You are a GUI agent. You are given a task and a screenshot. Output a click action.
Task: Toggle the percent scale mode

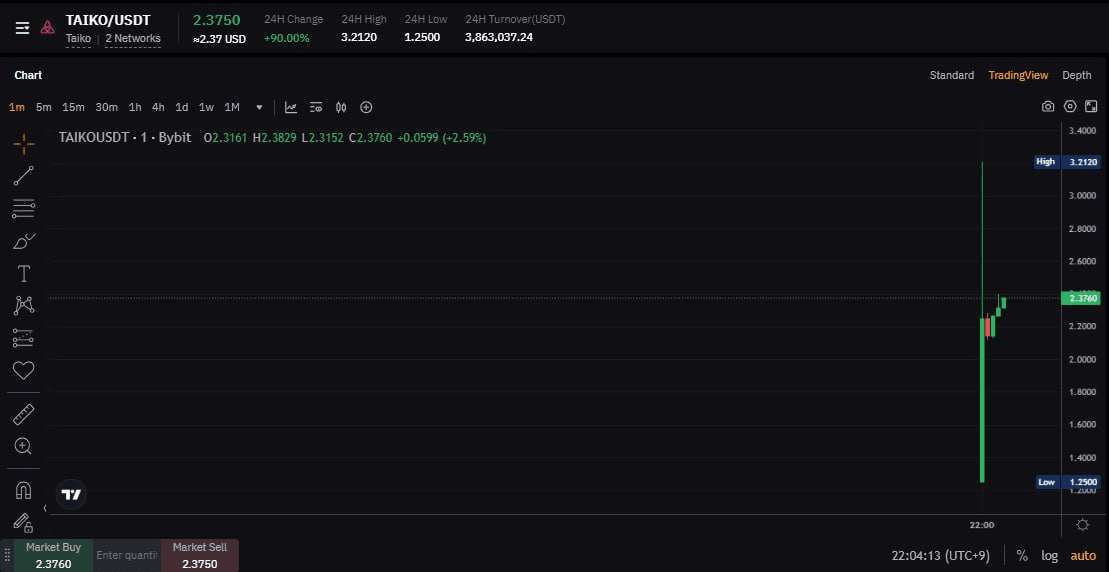[1022, 556]
